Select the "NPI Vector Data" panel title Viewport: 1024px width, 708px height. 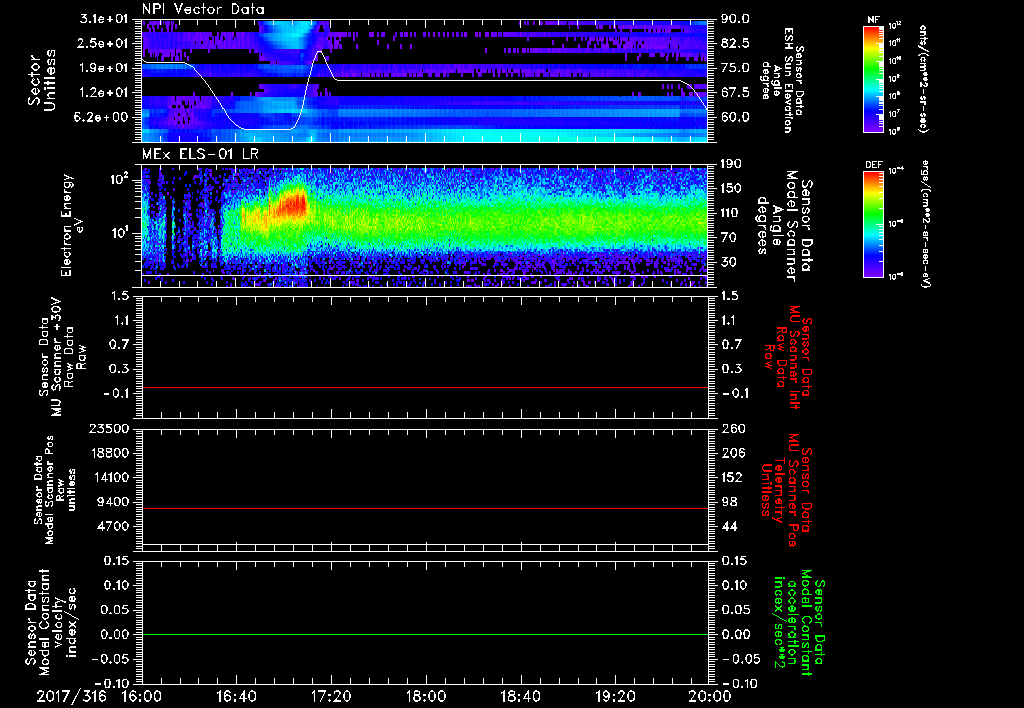[203, 9]
